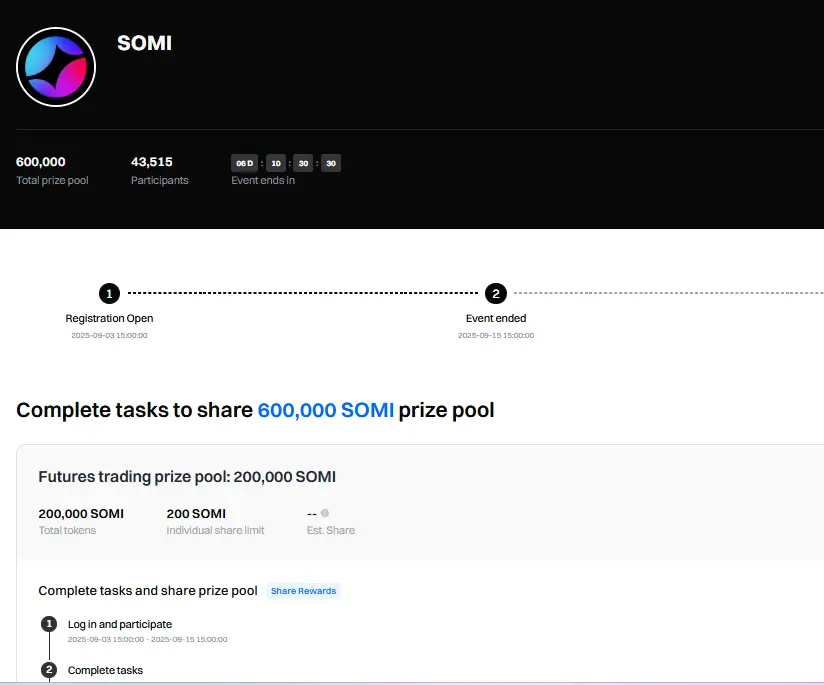Viewport: 824px width, 685px height.
Task: Click the Futures trading prize pool heading
Action: pos(187,477)
